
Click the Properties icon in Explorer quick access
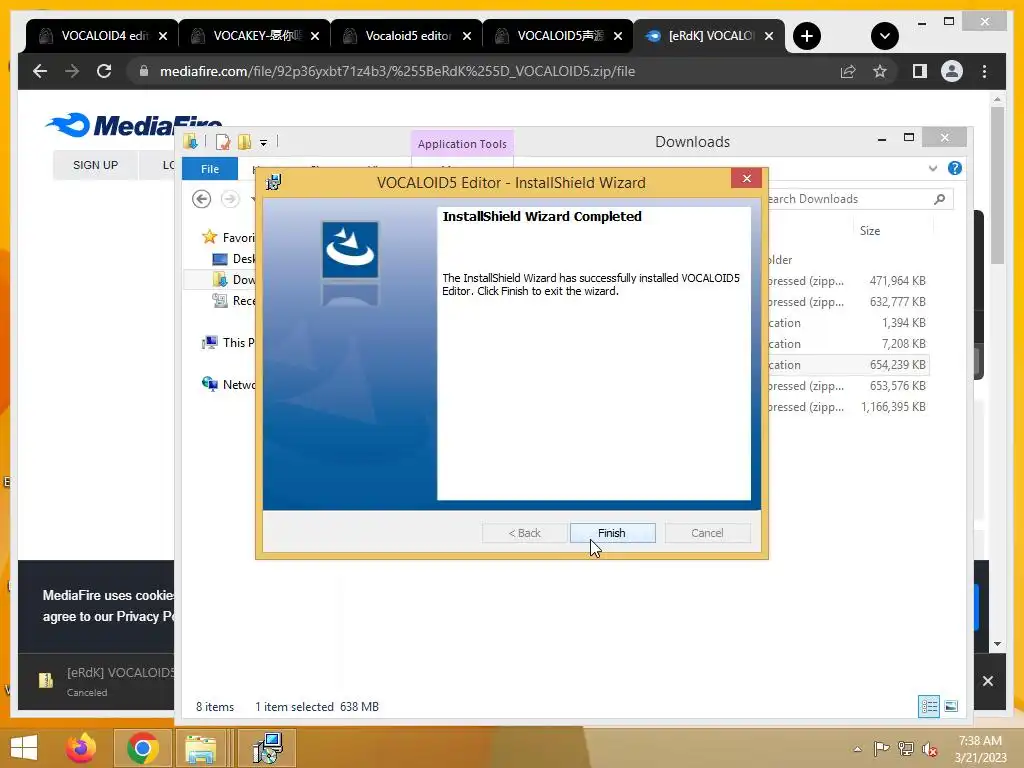223,142
